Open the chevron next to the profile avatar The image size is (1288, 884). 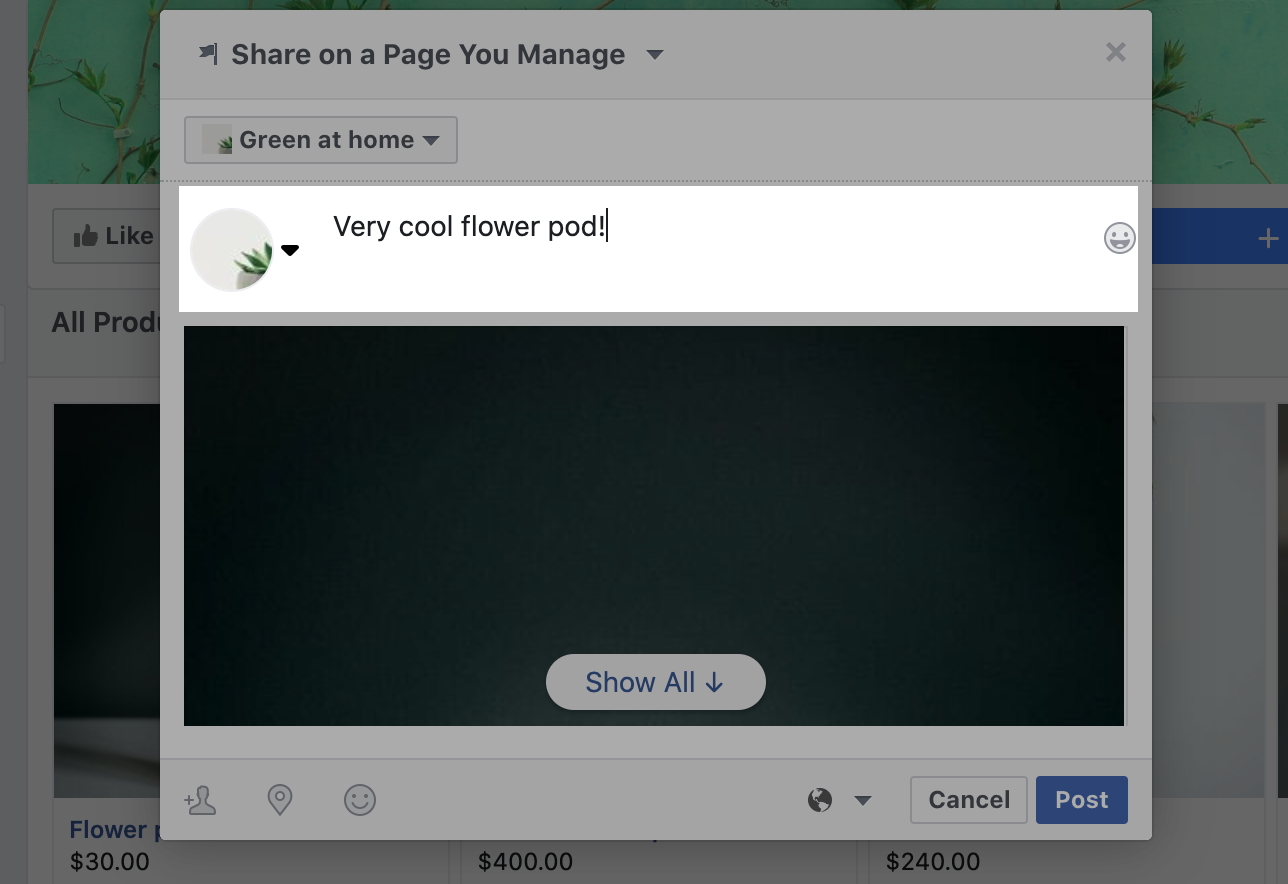[x=290, y=250]
